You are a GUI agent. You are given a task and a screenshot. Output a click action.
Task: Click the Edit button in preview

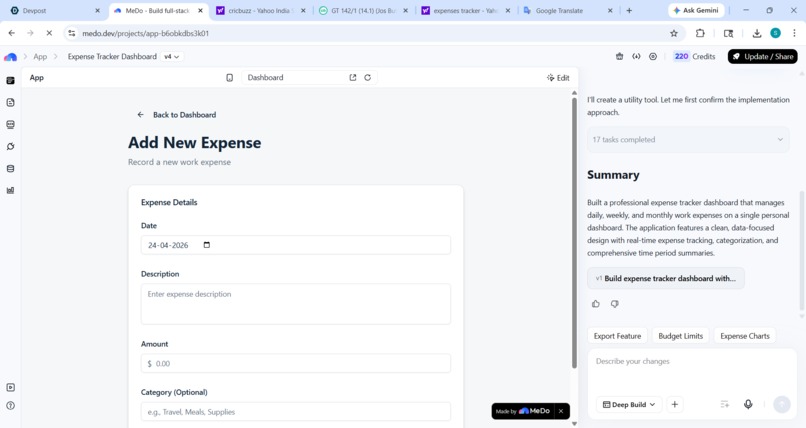click(558, 78)
